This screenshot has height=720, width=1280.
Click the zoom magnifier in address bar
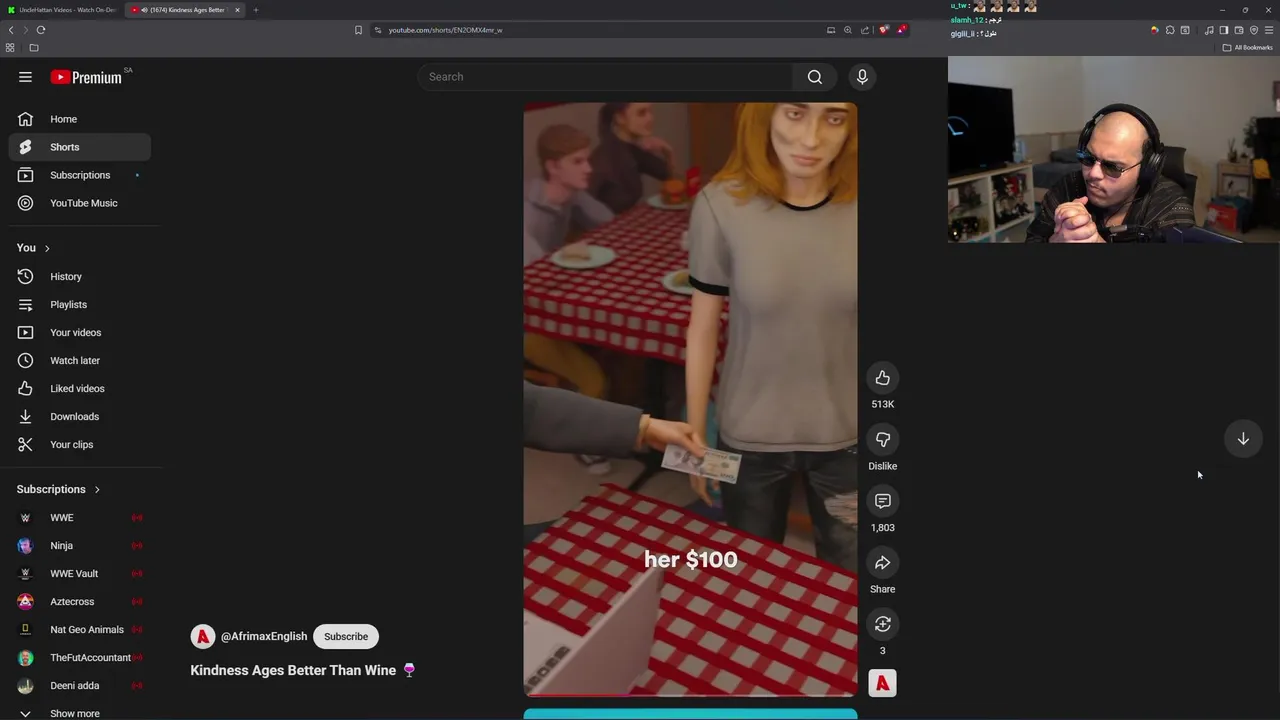tap(848, 30)
